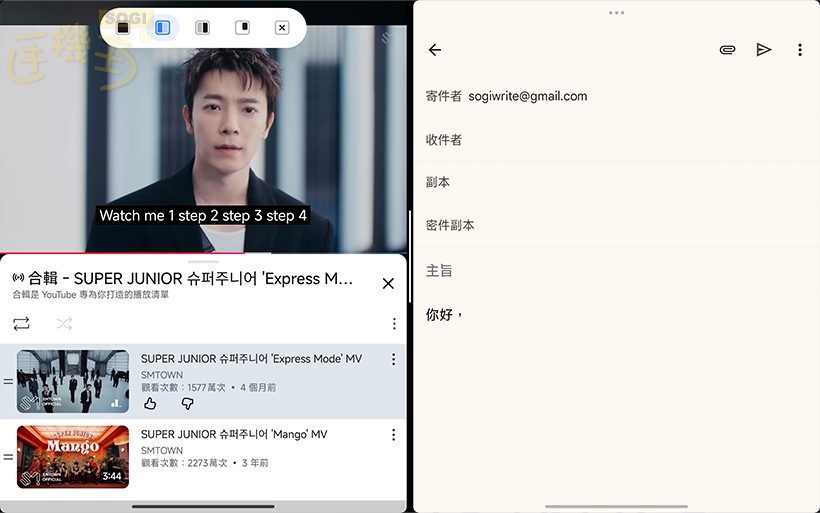The height and width of the screenshot is (513, 820).
Task: Open Gmail compose overflow menu
Action: [x=800, y=50]
